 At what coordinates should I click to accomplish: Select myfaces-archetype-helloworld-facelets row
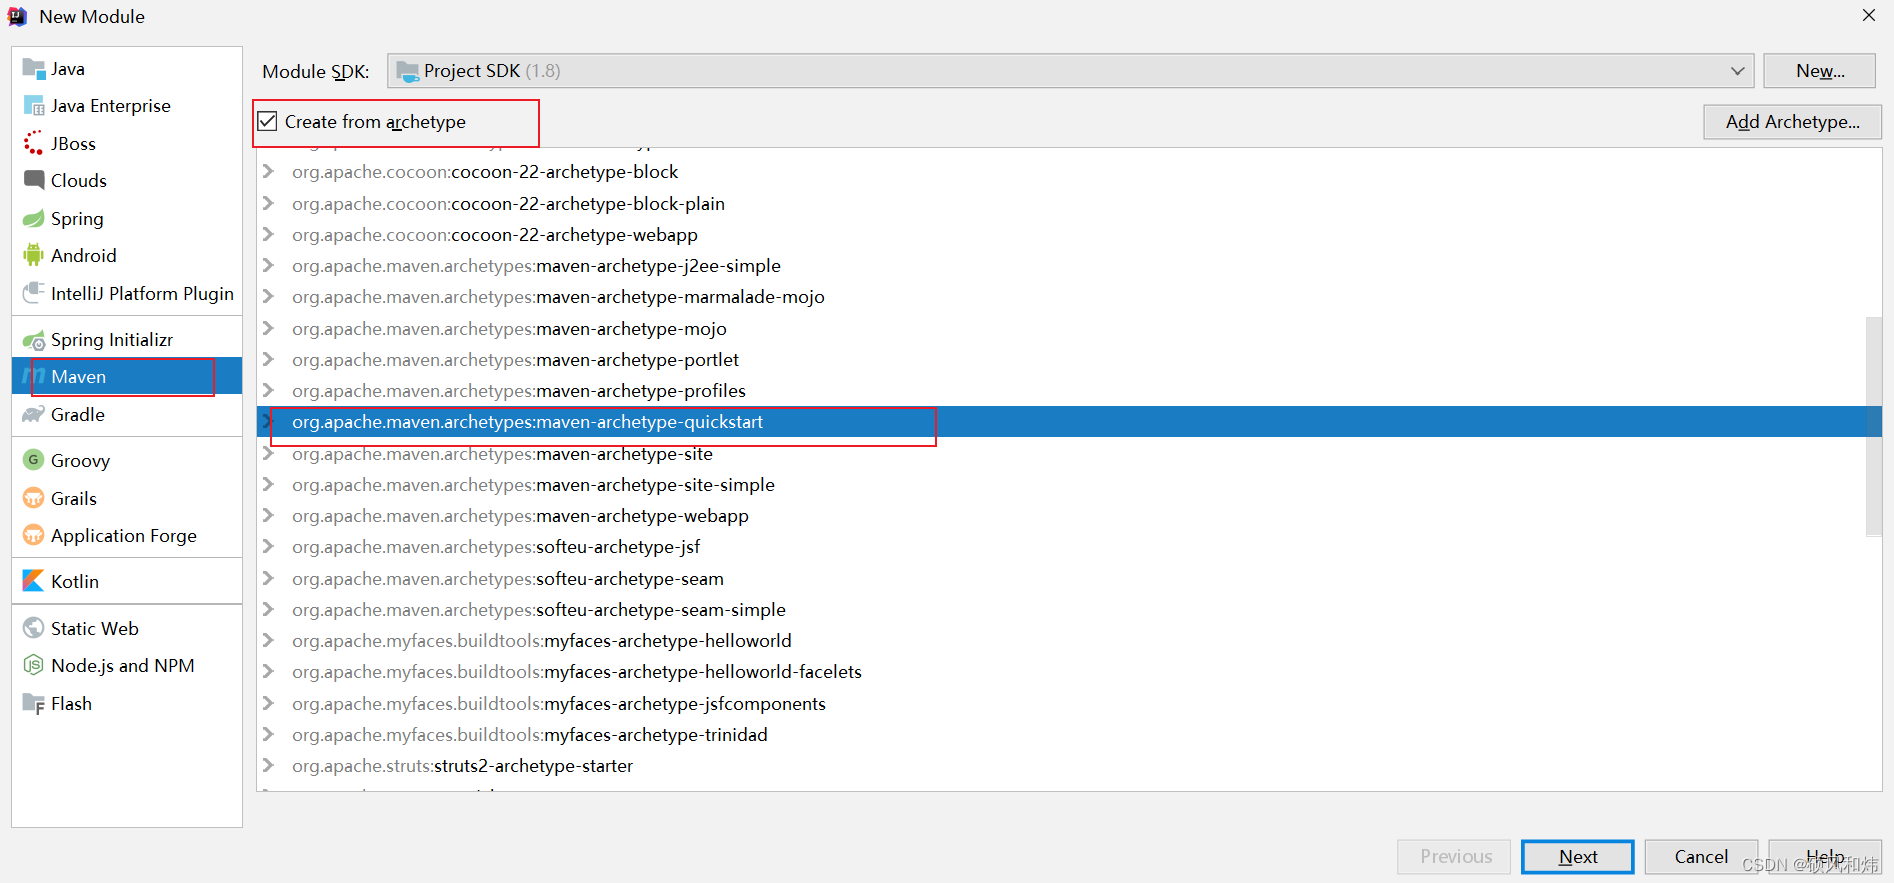pyautogui.click(x=1070, y=672)
